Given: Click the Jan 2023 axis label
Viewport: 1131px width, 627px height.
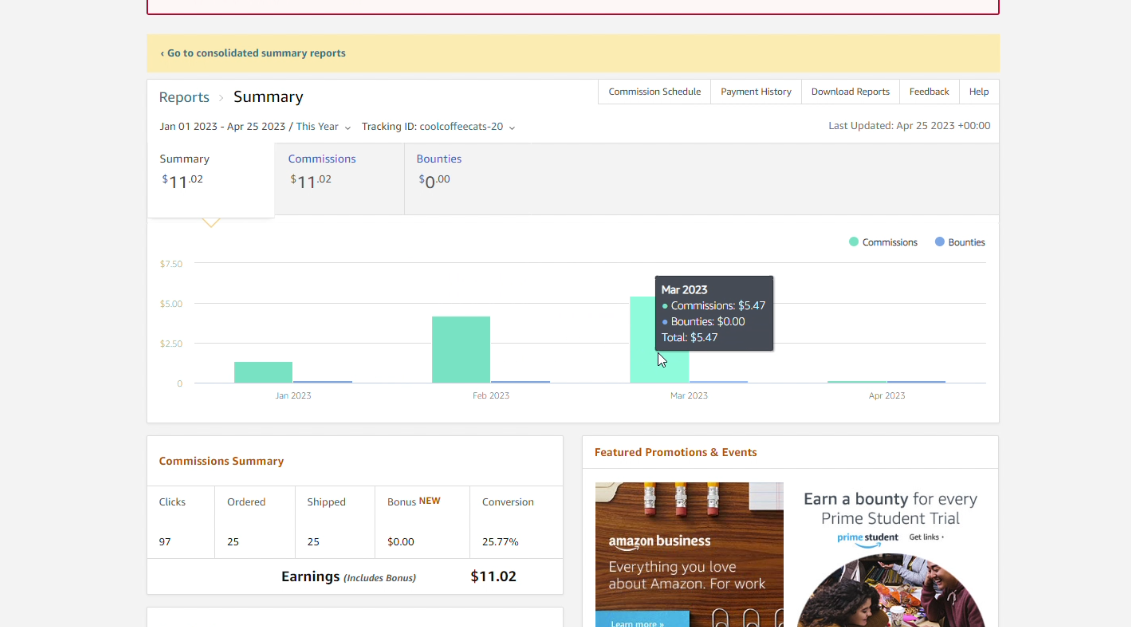Looking at the screenshot, I should [x=293, y=395].
